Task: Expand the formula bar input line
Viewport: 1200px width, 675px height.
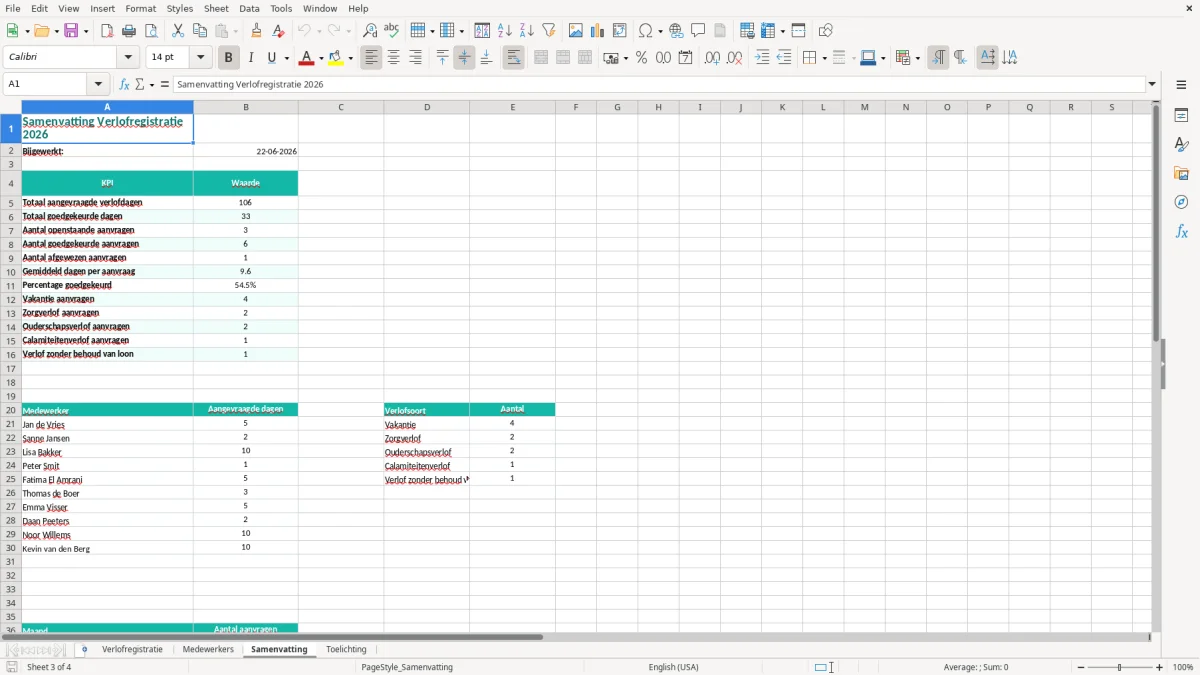Action: point(1153,85)
